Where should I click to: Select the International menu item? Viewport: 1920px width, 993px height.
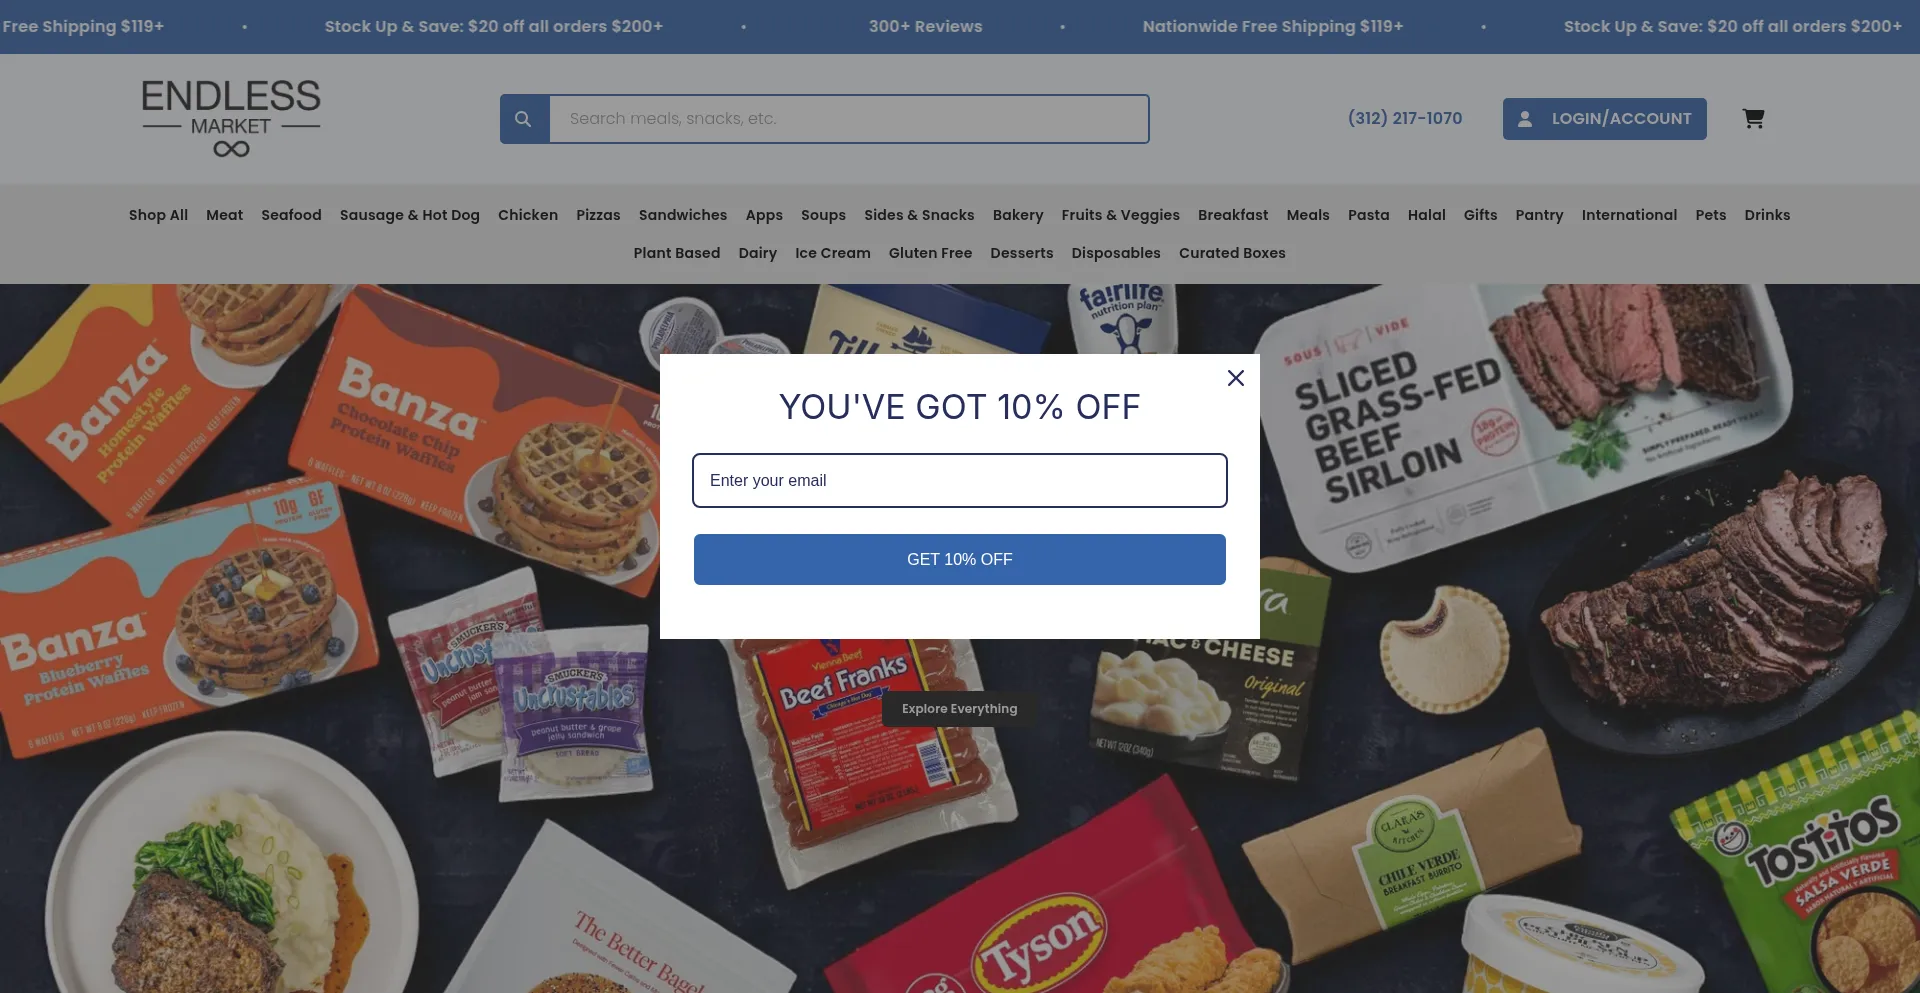1629,215
